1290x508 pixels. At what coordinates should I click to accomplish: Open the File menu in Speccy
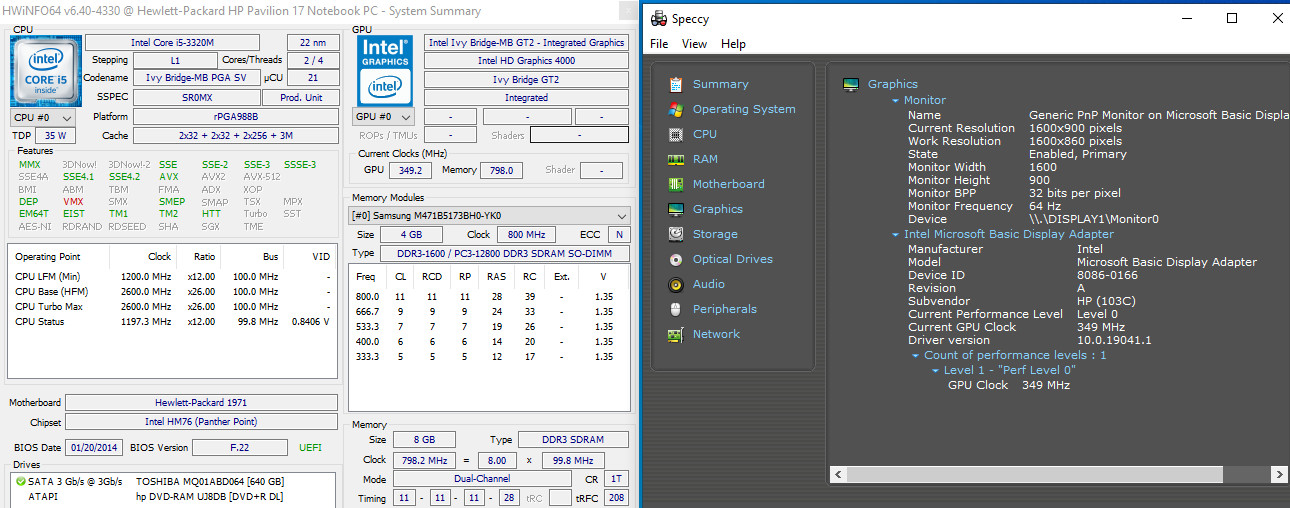(x=659, y=44)
